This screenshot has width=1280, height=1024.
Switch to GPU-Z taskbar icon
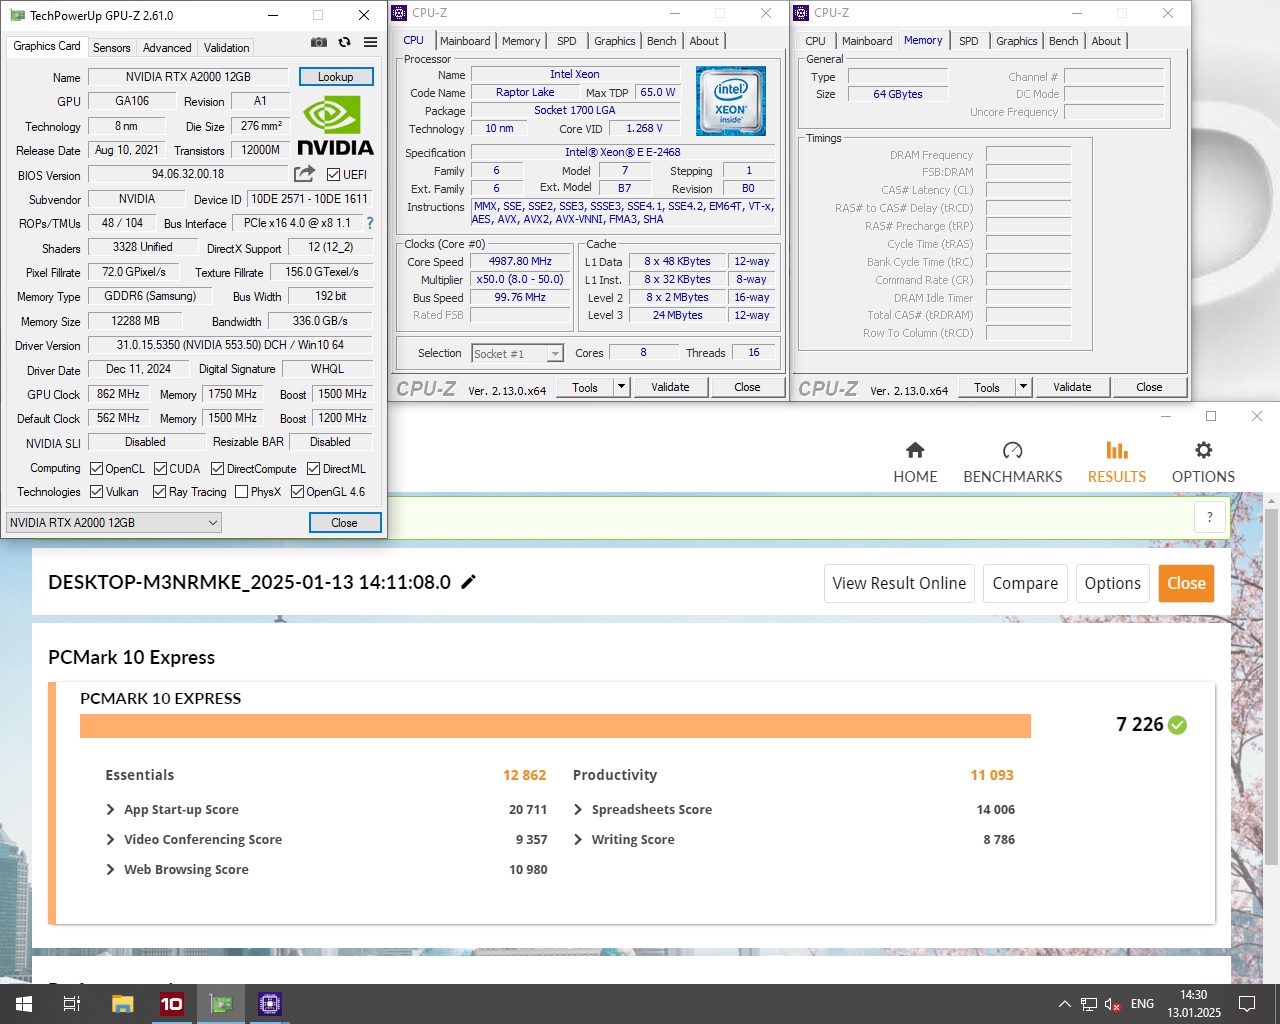pos(220,1004)
